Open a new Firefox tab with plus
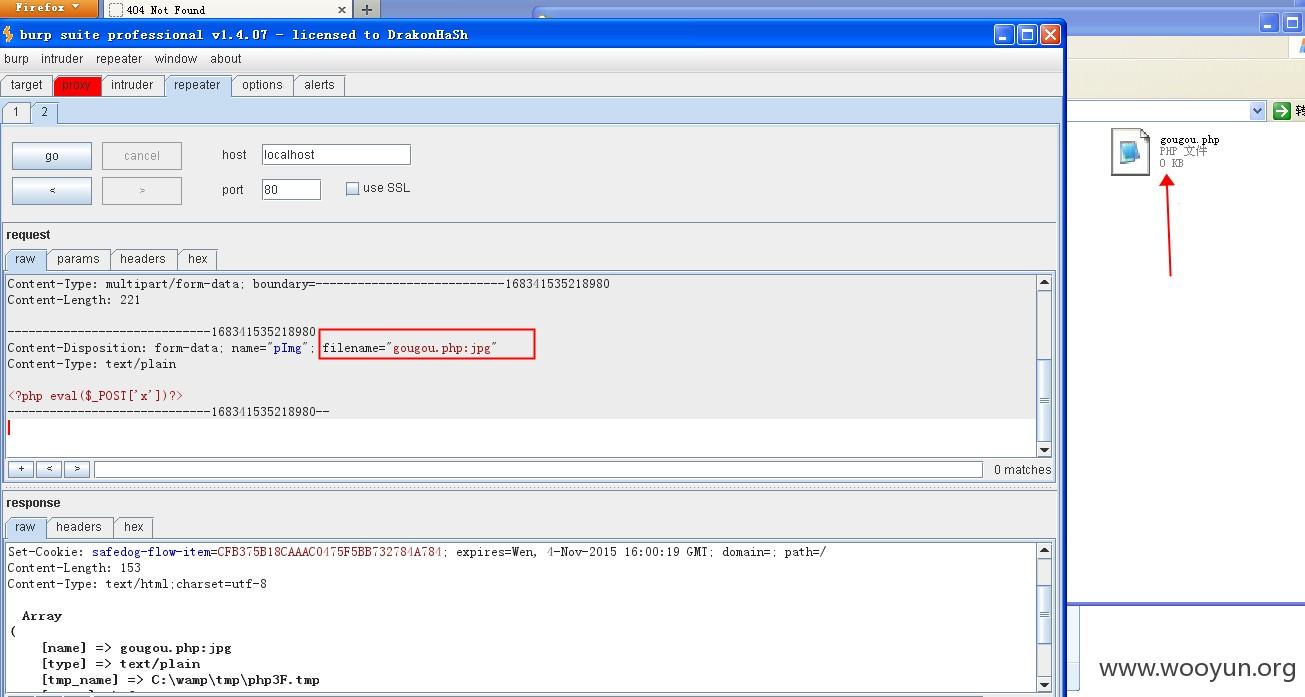Screen dimensions: 1305x697 367,10
